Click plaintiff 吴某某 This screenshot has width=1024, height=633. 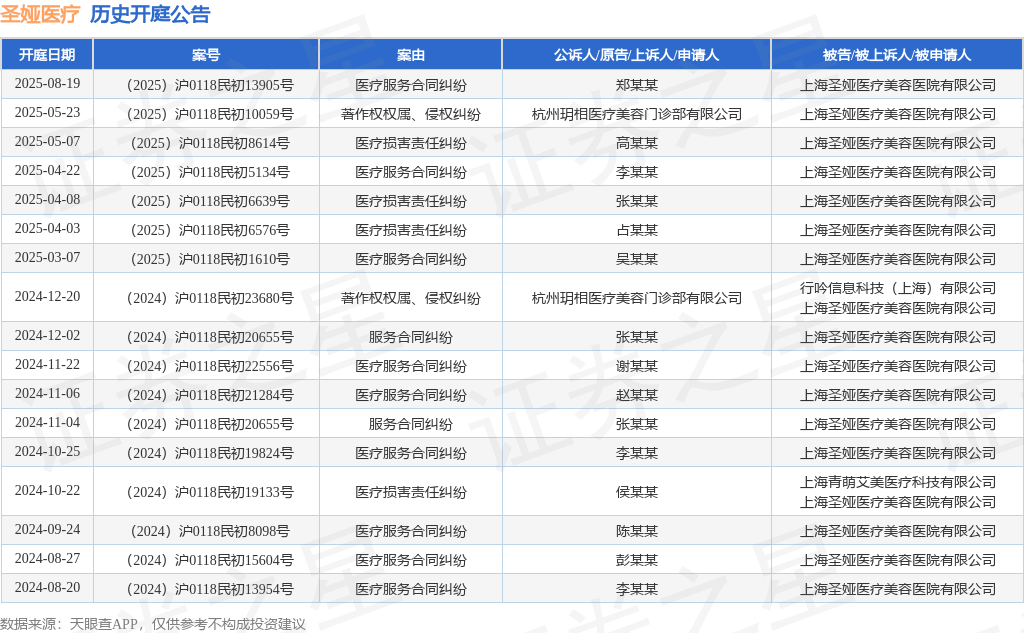pos(637,259)
